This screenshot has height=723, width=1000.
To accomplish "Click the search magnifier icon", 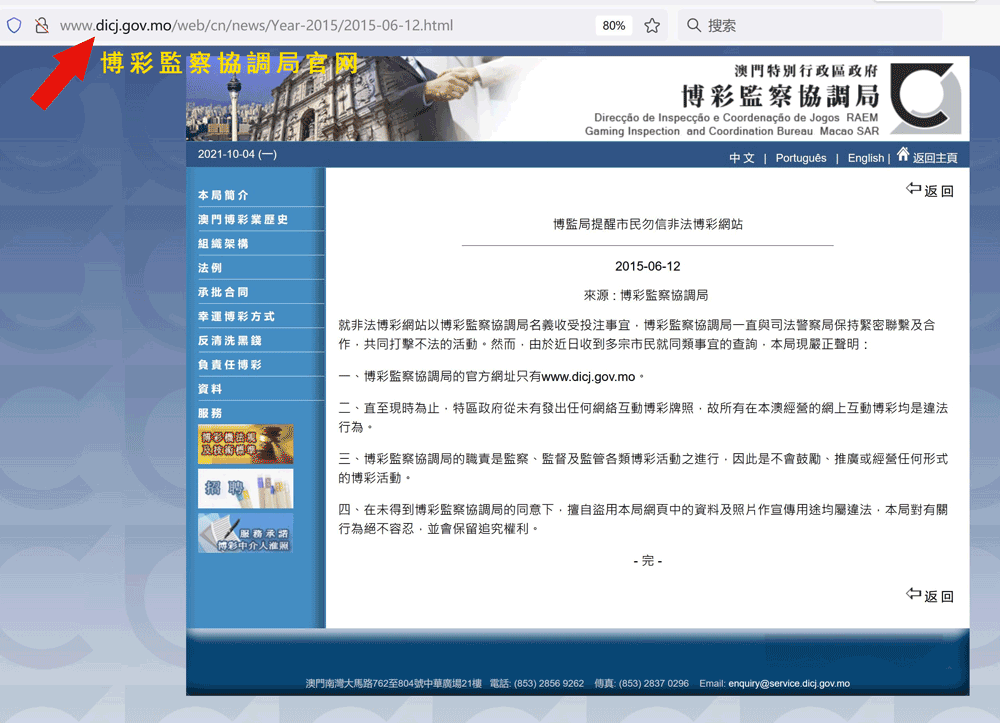I will (x=694, y=26).
